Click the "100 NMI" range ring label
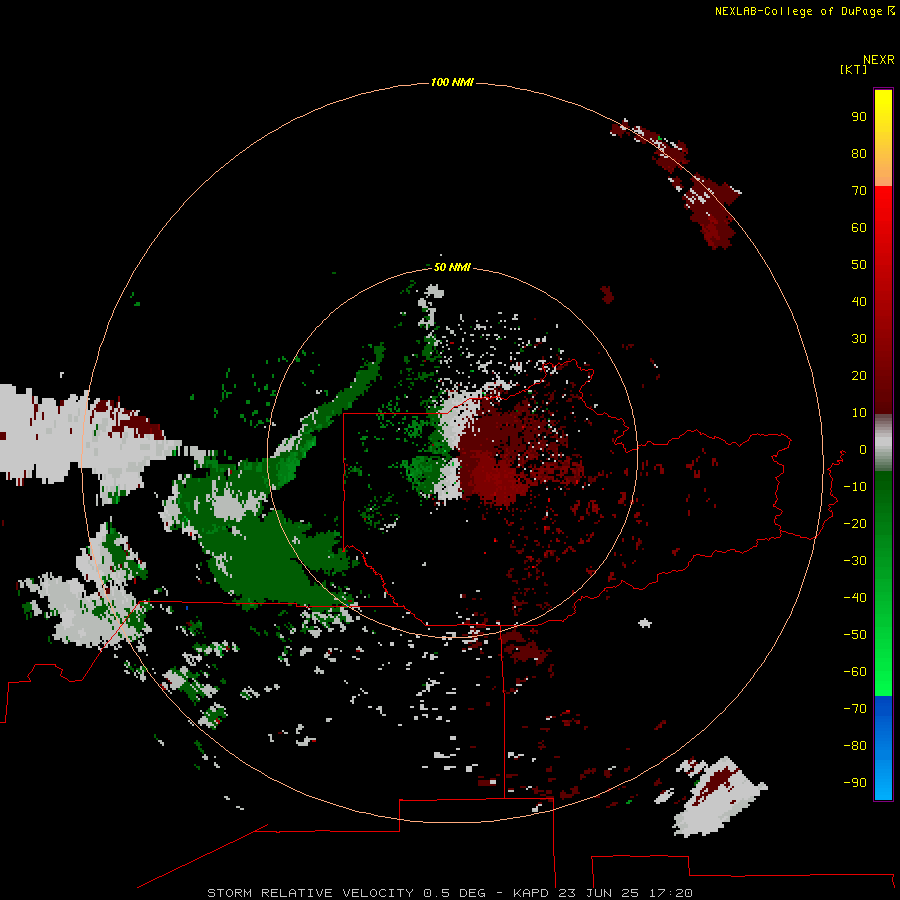900x900 pixels. pos(452,83)
